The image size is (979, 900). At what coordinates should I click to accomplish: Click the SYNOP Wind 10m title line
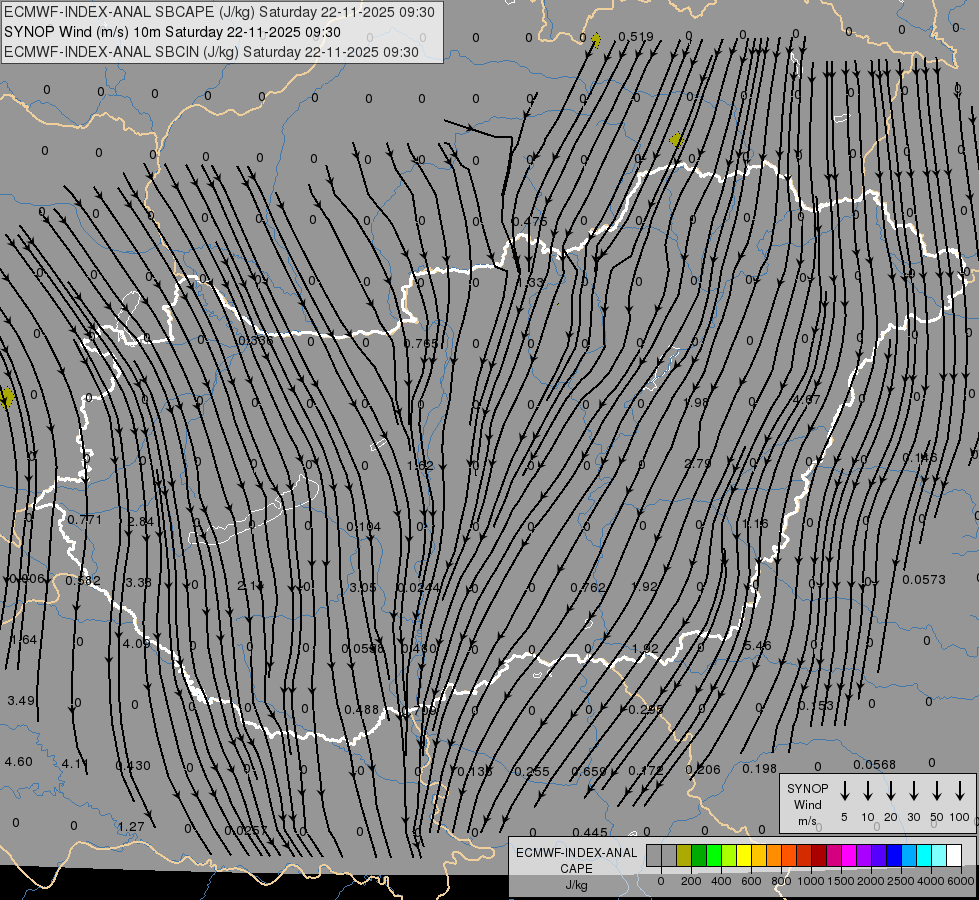click(x=172, y=32)
